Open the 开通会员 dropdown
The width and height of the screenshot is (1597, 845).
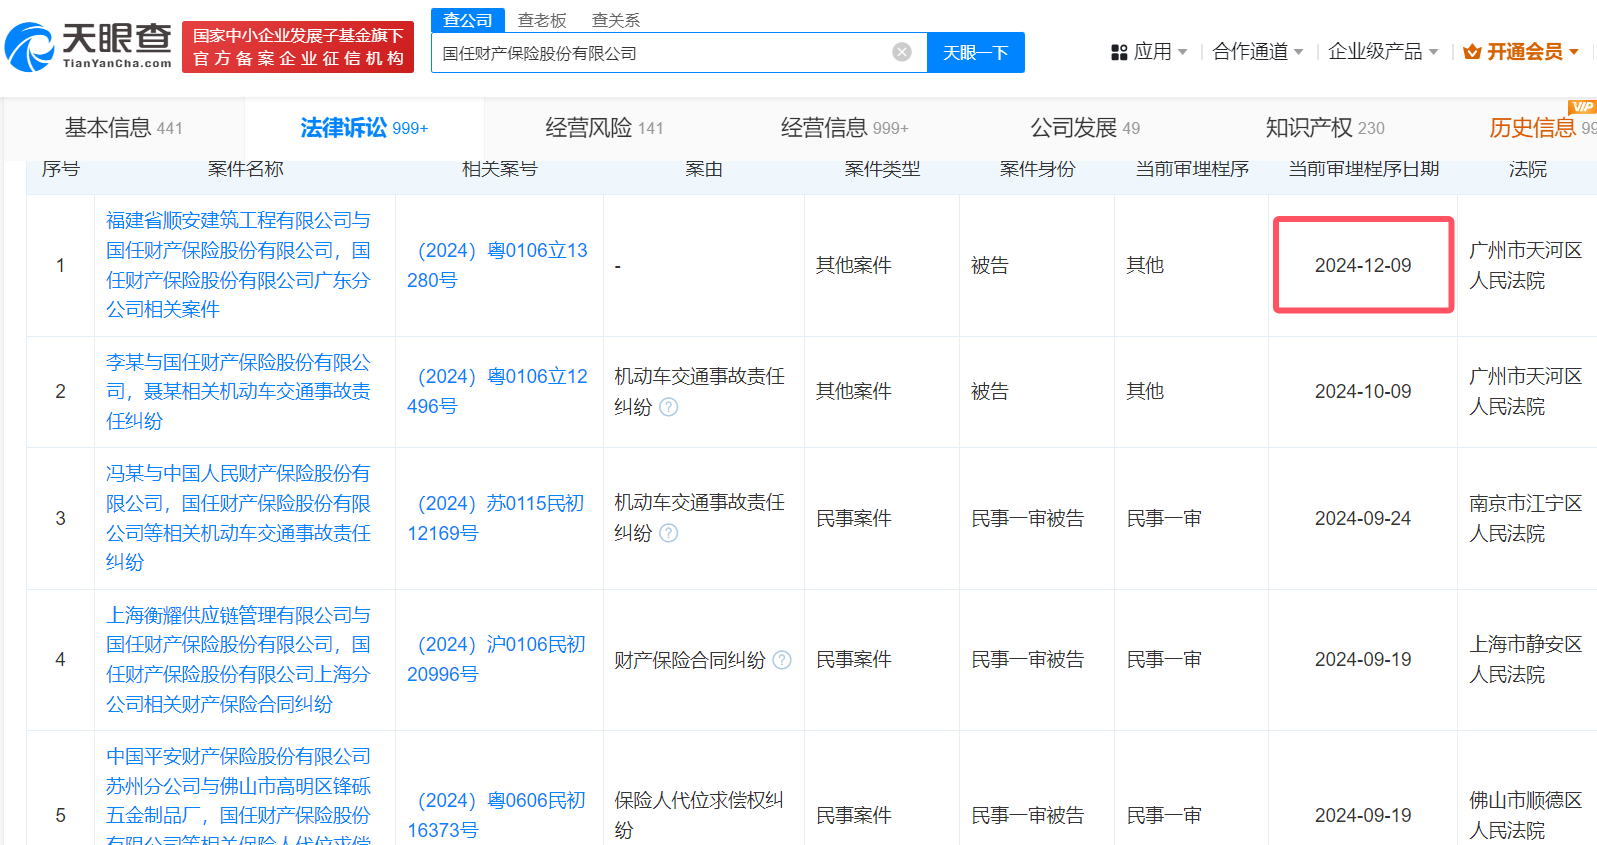point(1573,52)
